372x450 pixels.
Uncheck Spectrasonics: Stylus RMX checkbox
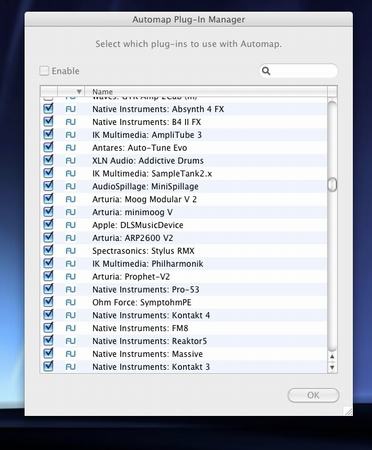tap(48, 250)
